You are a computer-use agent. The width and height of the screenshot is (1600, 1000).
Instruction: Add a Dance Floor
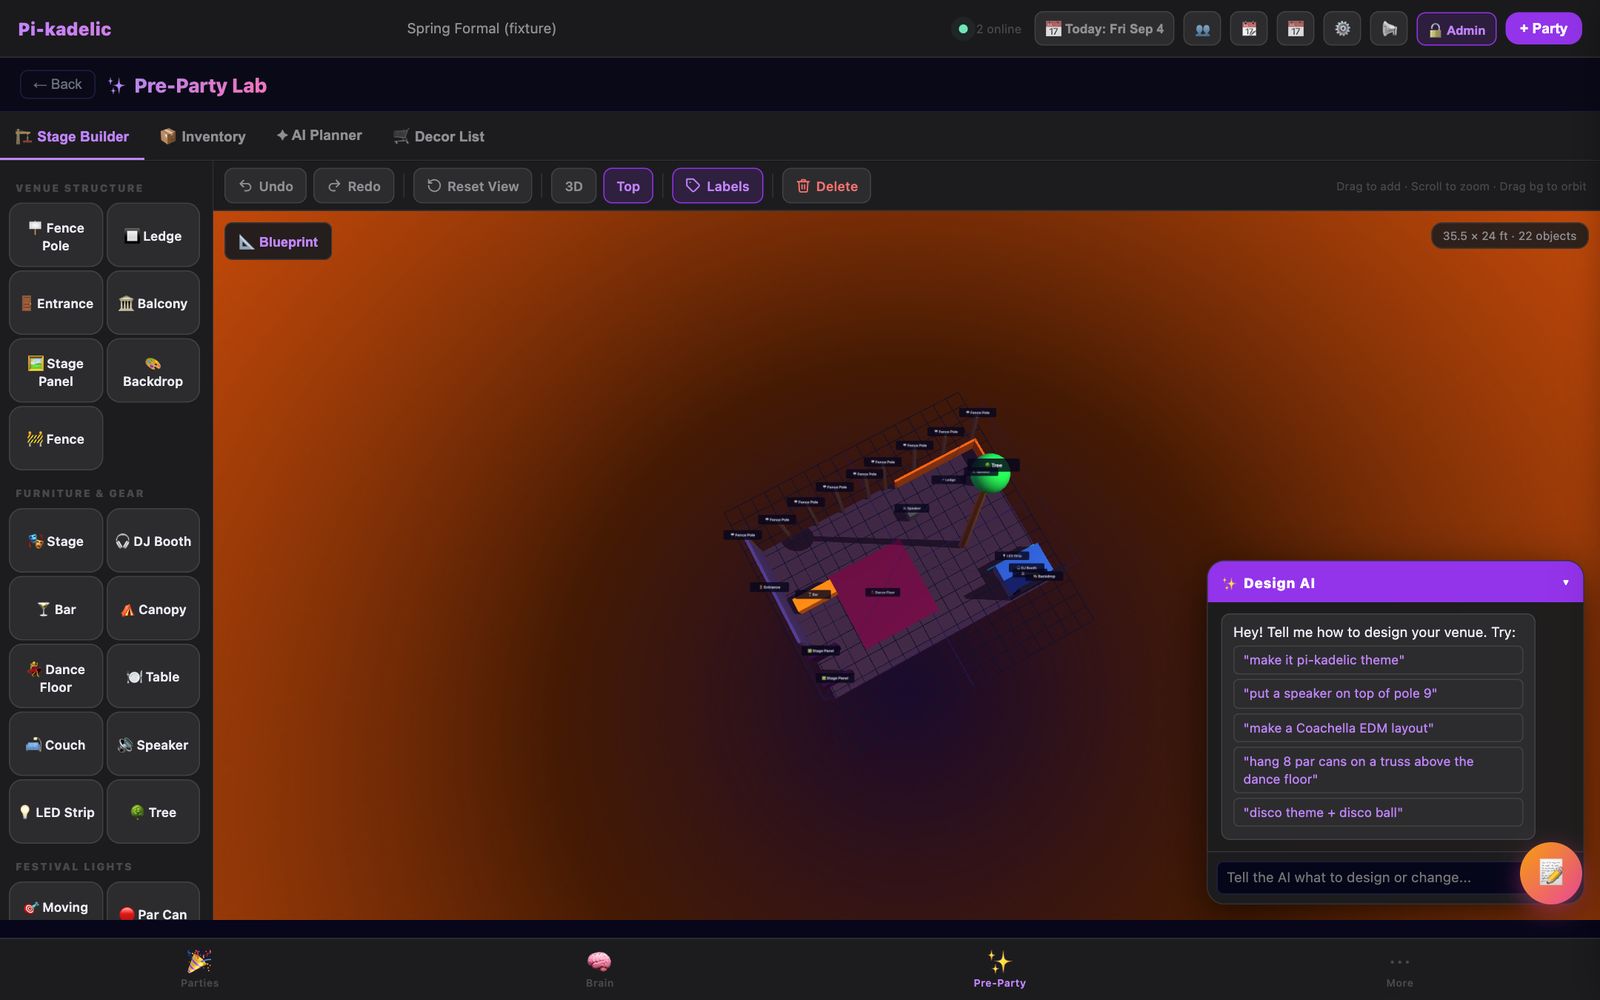[56, 677]
